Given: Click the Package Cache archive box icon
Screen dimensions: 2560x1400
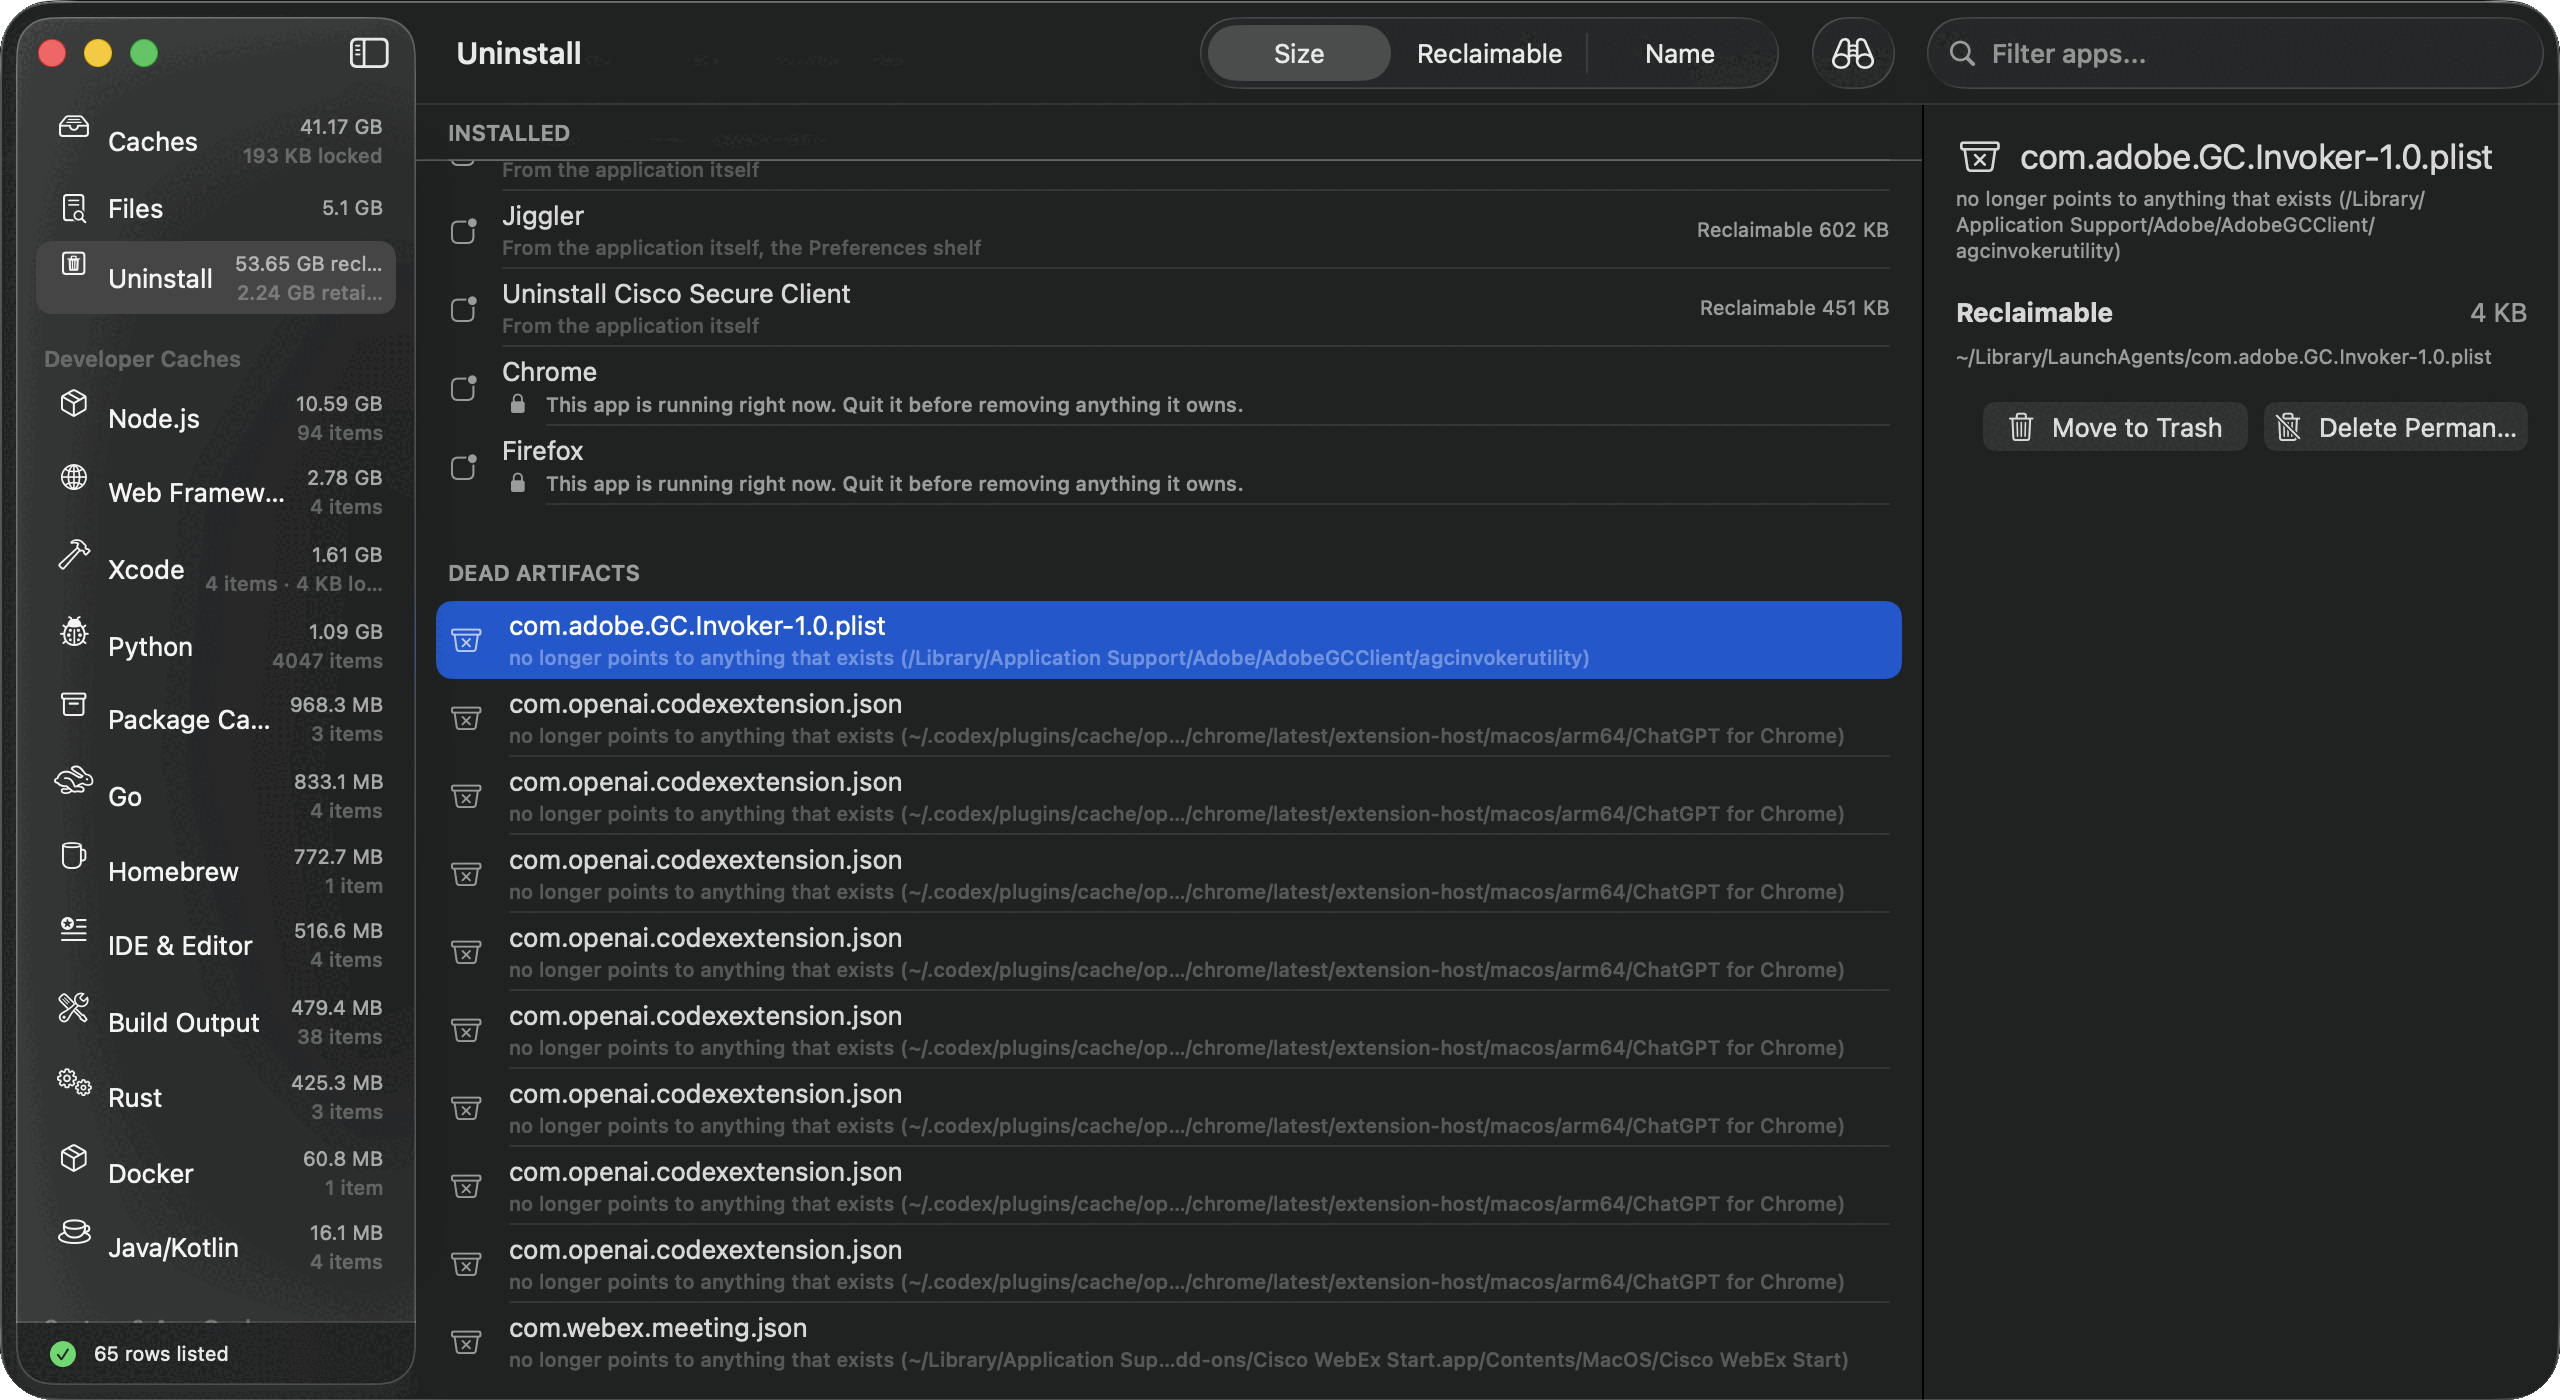Looking at the screenshot, I should pos(74,704).
